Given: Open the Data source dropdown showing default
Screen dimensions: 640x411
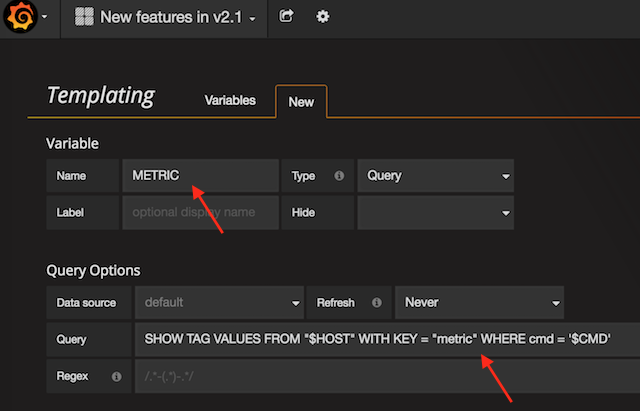Looking at the screenshot, I should [x=219, y=302].
